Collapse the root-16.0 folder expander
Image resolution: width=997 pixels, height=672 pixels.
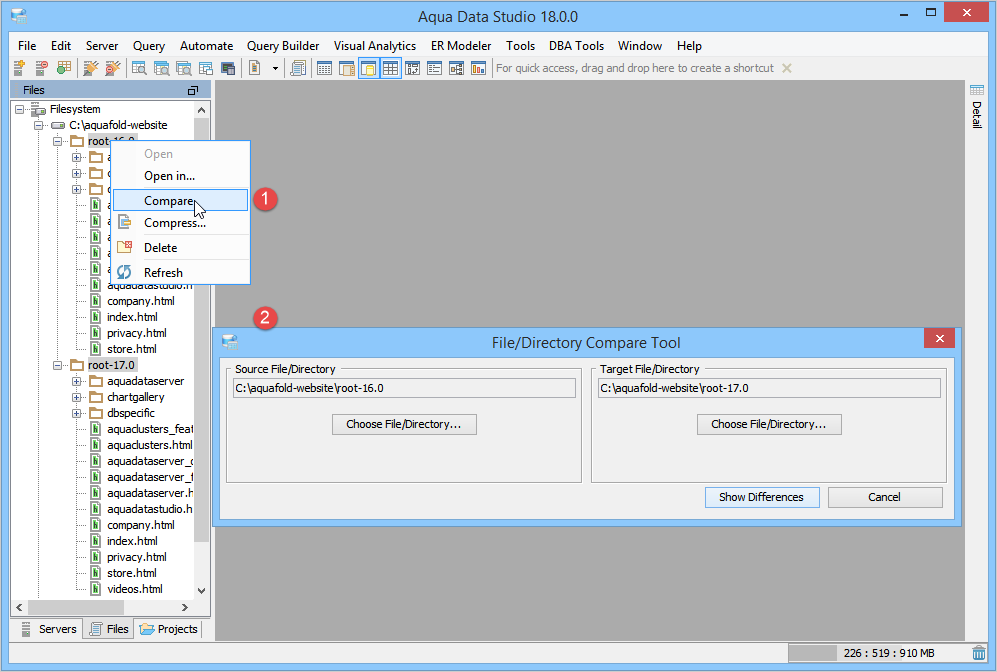[x=57, y=141]
